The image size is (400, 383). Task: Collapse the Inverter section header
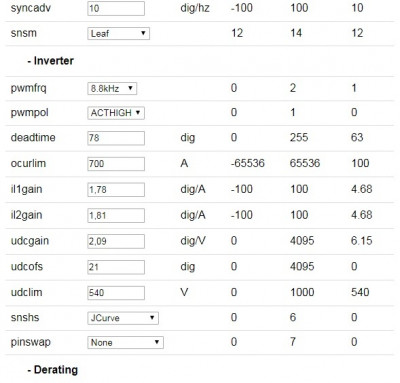click(51, 61)
